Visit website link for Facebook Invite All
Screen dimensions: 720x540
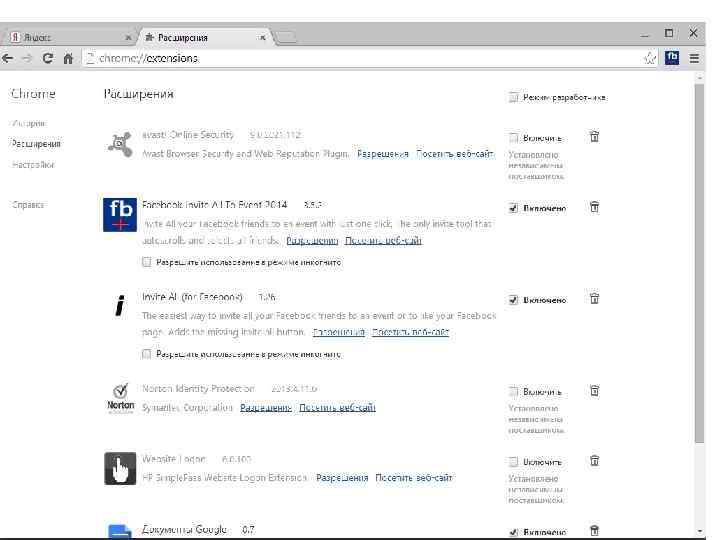(x=383, y=241)
